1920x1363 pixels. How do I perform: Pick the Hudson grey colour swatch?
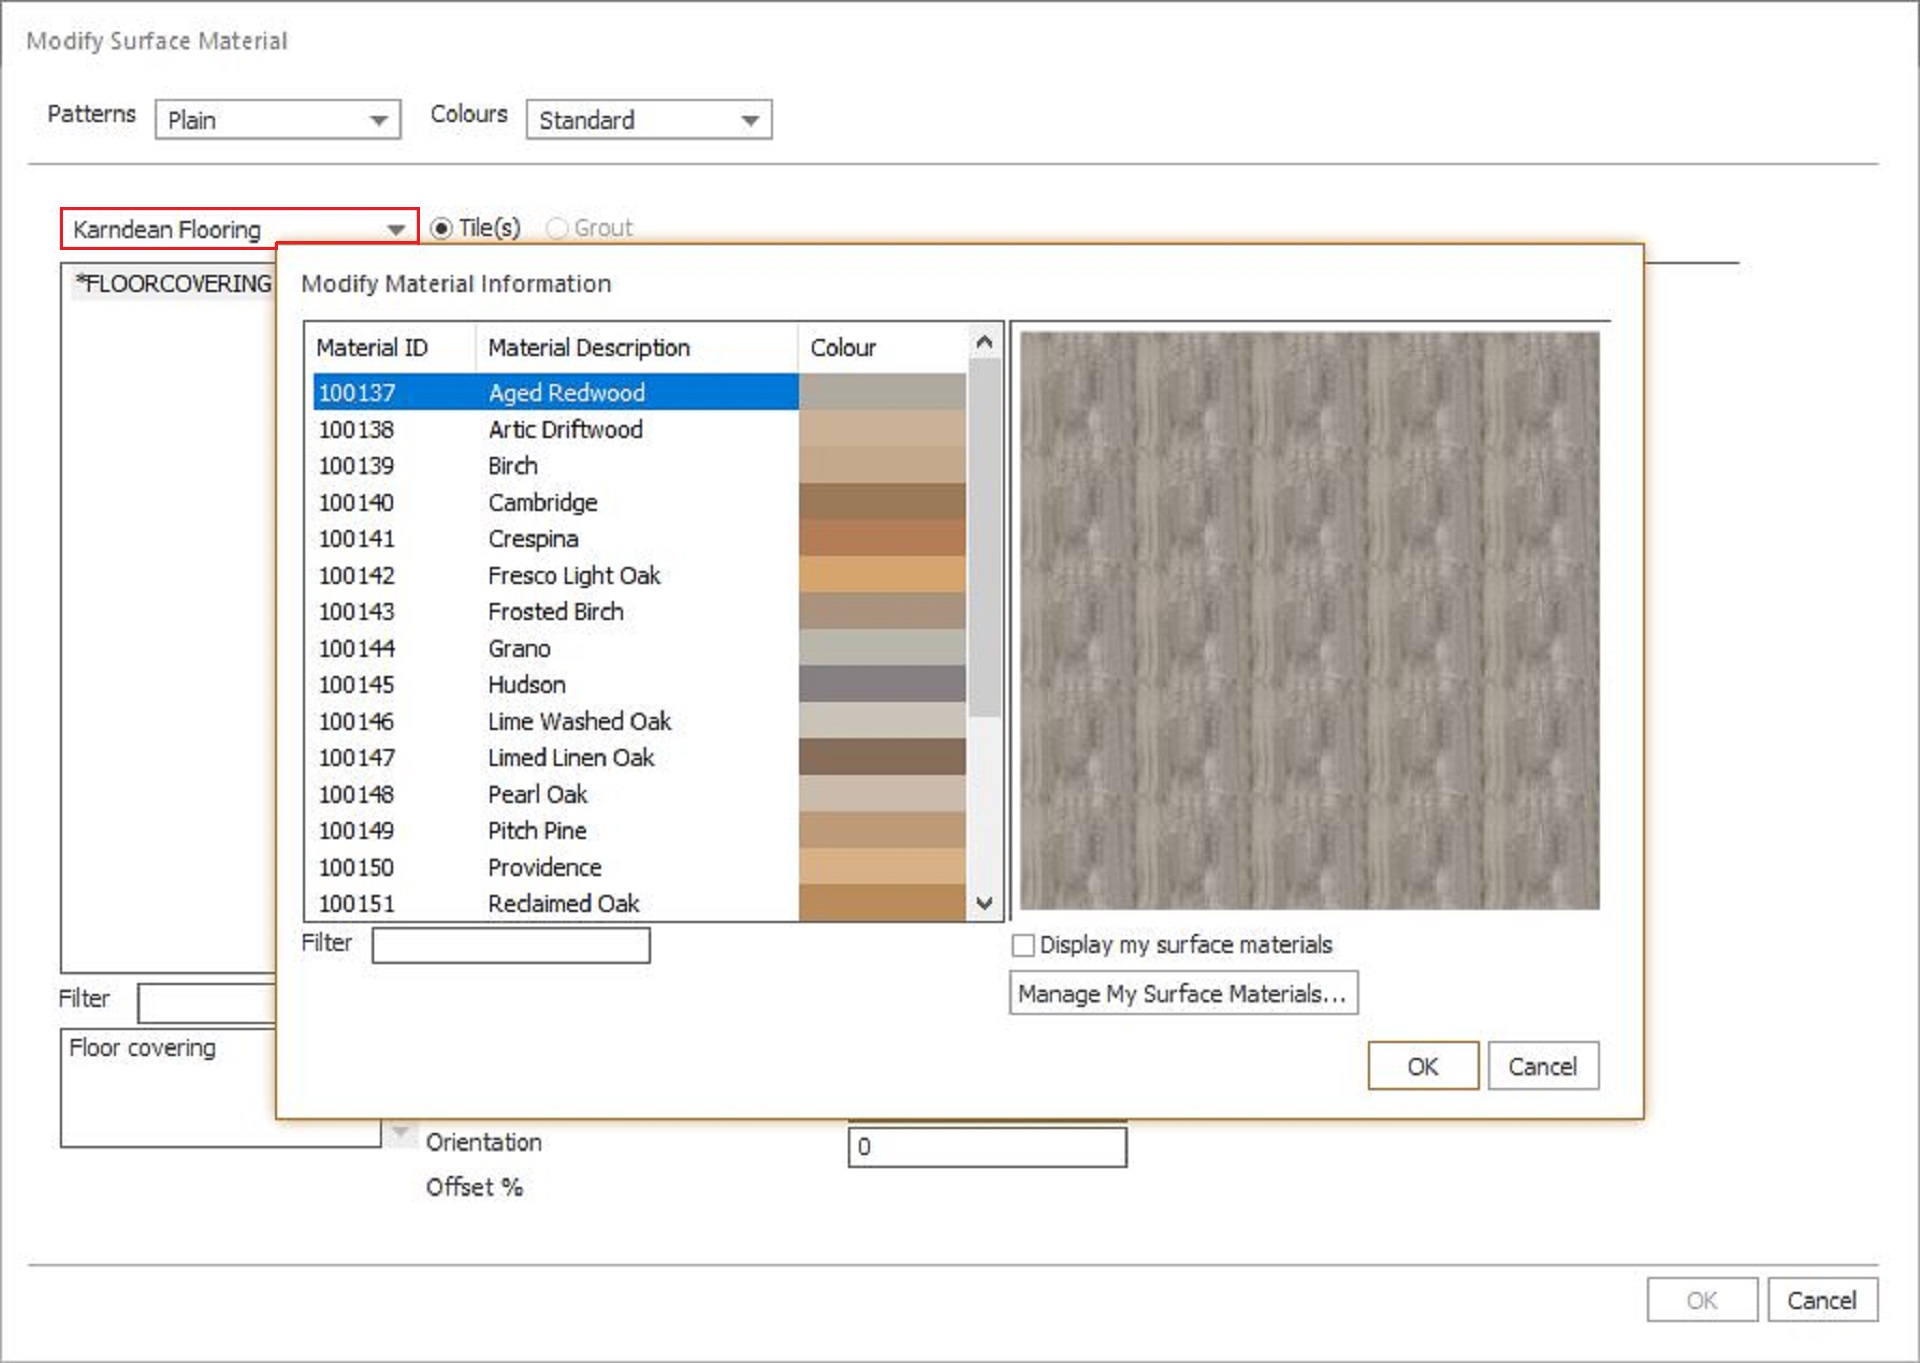pos(882,684)
